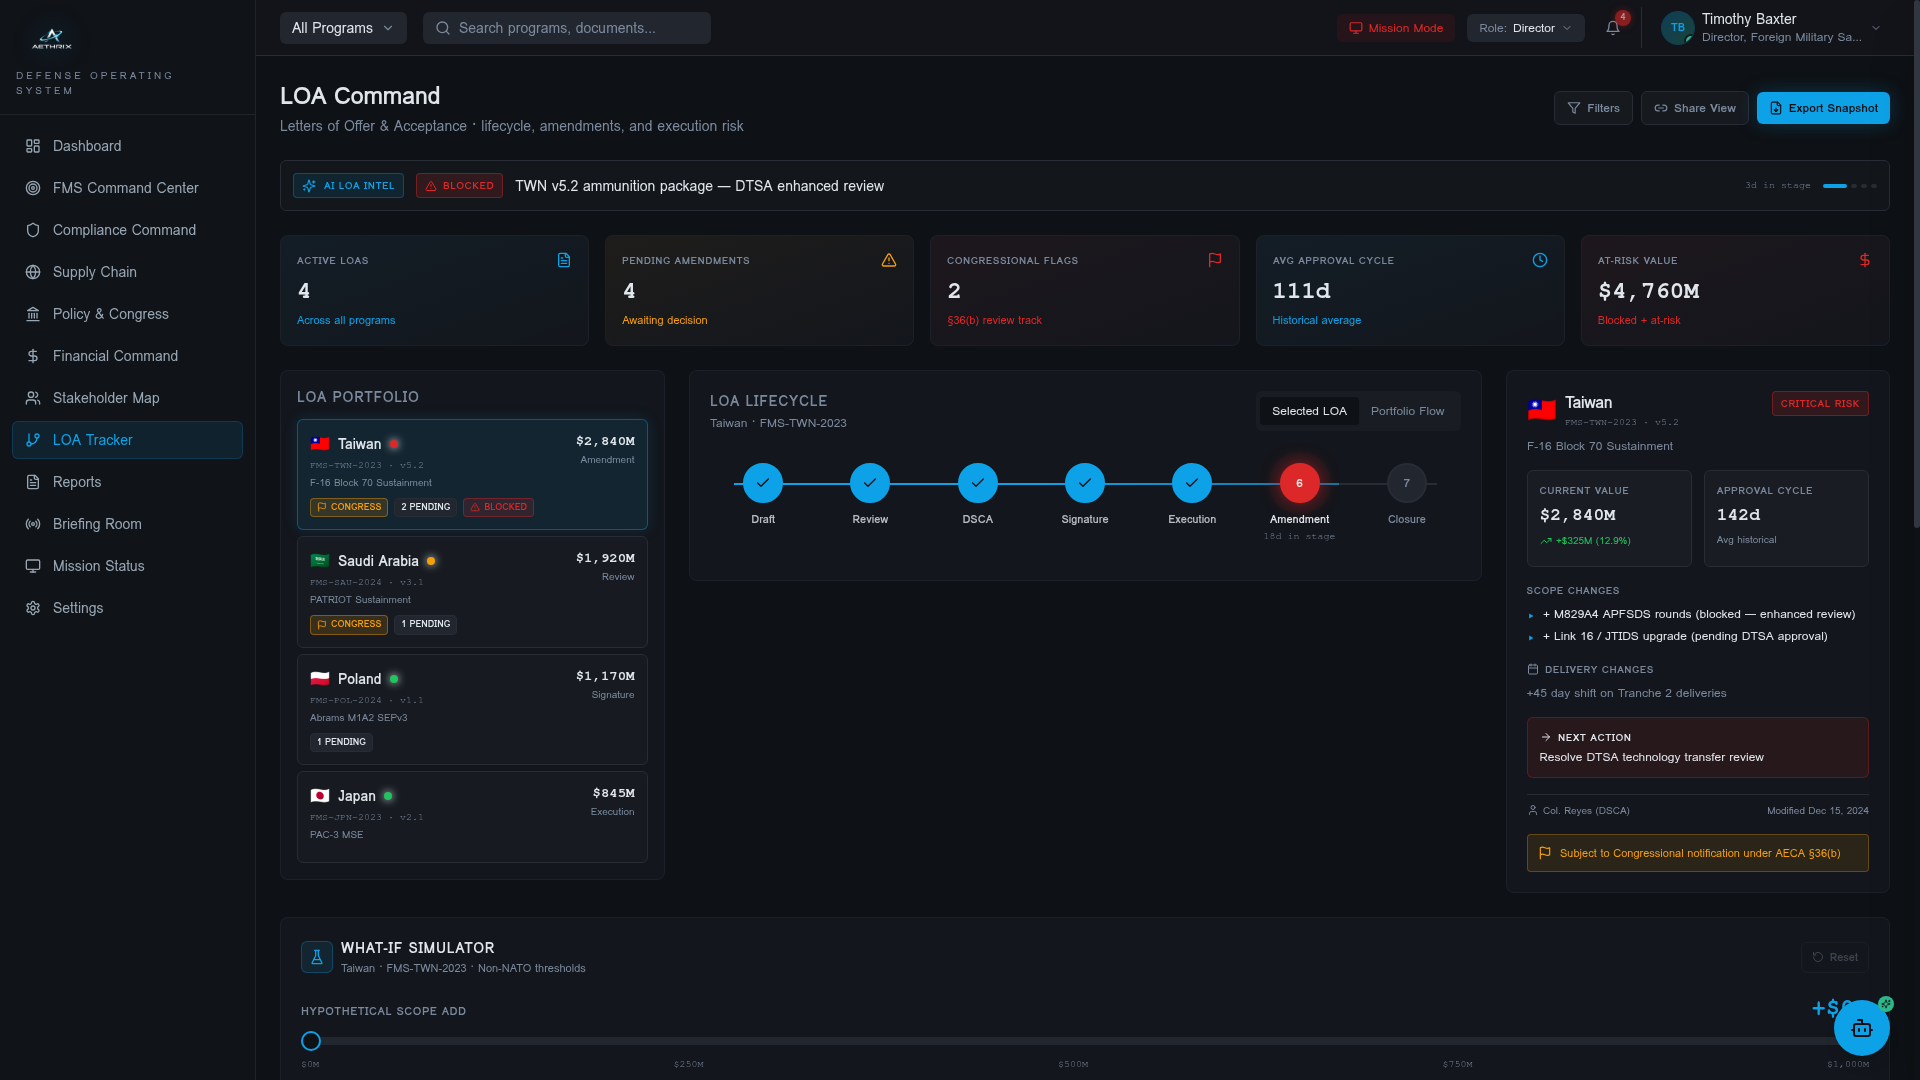Expand the All Programs dropdown
Viewport: 1920px width, 1080px height.
pyautogui.click(x=343, y=28)
